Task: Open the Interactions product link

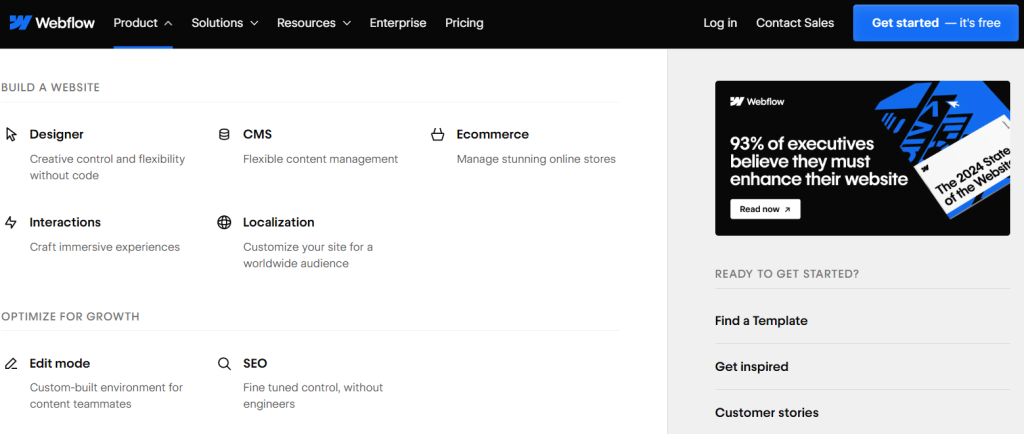Action: [x=65, y=223]
